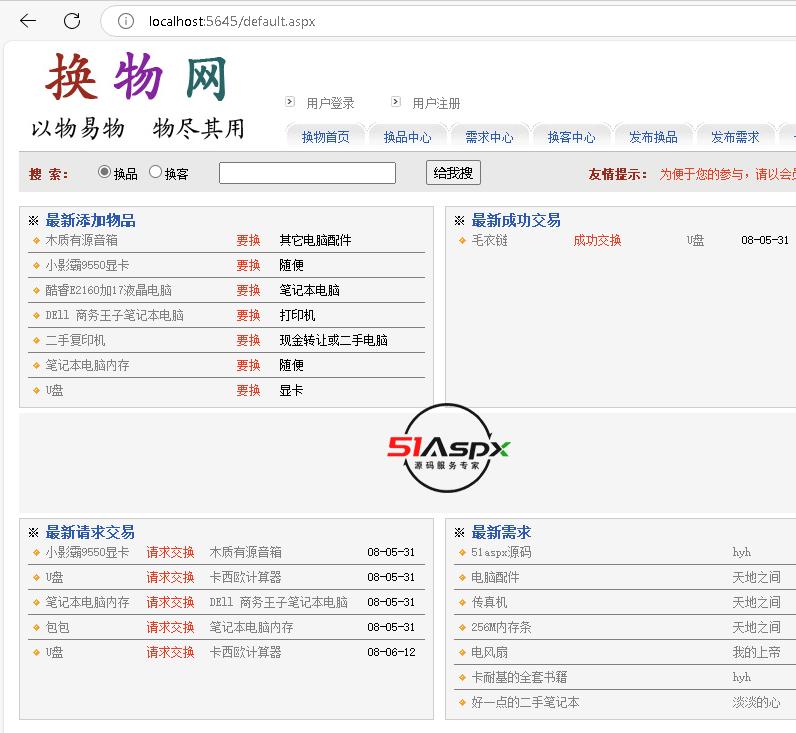Select the 换品 radio button
796x733 pixels.
(x=104, y=172)
